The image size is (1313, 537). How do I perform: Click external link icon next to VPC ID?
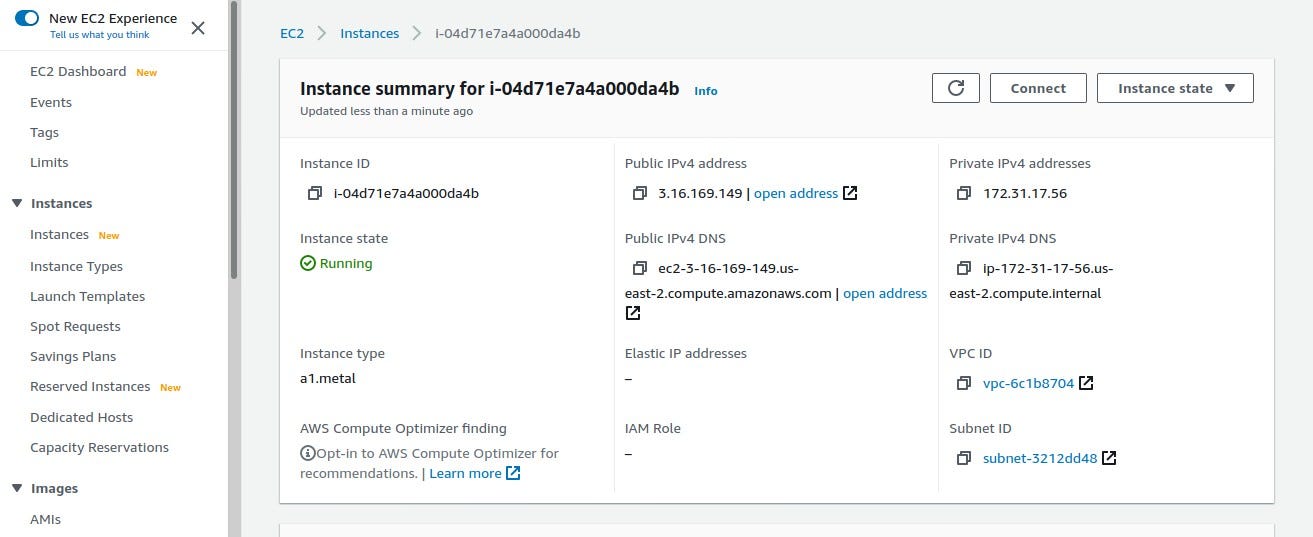(x=1086, y=383)
